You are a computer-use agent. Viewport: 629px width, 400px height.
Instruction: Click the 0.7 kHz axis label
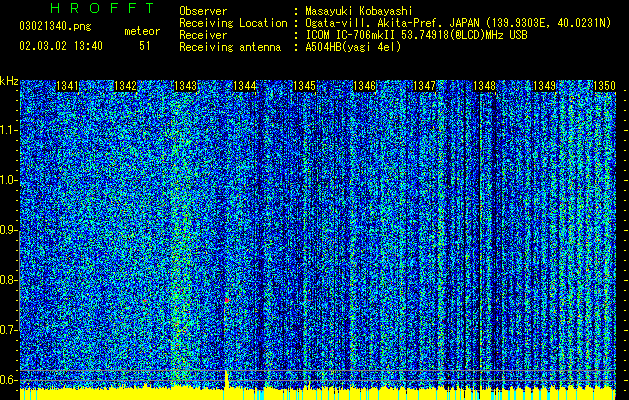(9, 330)
